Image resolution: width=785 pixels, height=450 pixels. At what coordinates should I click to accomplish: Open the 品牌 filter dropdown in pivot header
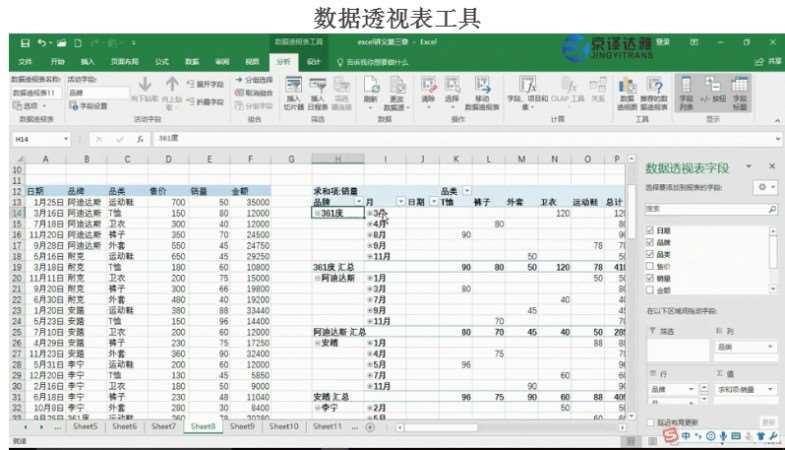[359, 202]
